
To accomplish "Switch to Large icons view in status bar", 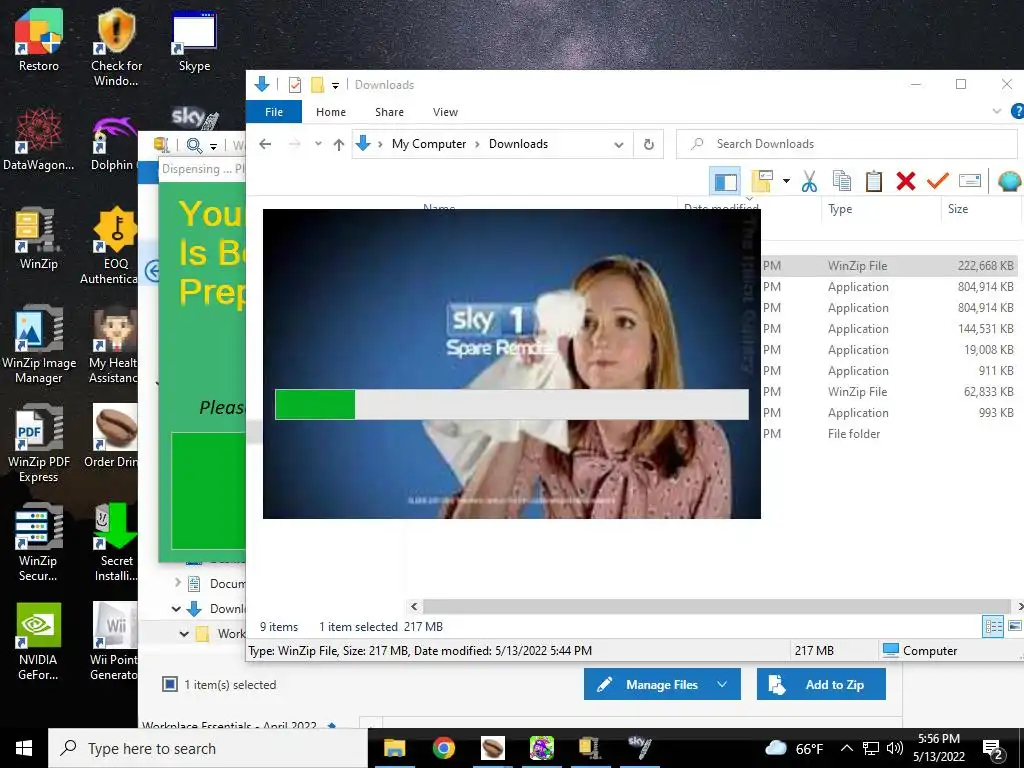I will pos(1015,626).
